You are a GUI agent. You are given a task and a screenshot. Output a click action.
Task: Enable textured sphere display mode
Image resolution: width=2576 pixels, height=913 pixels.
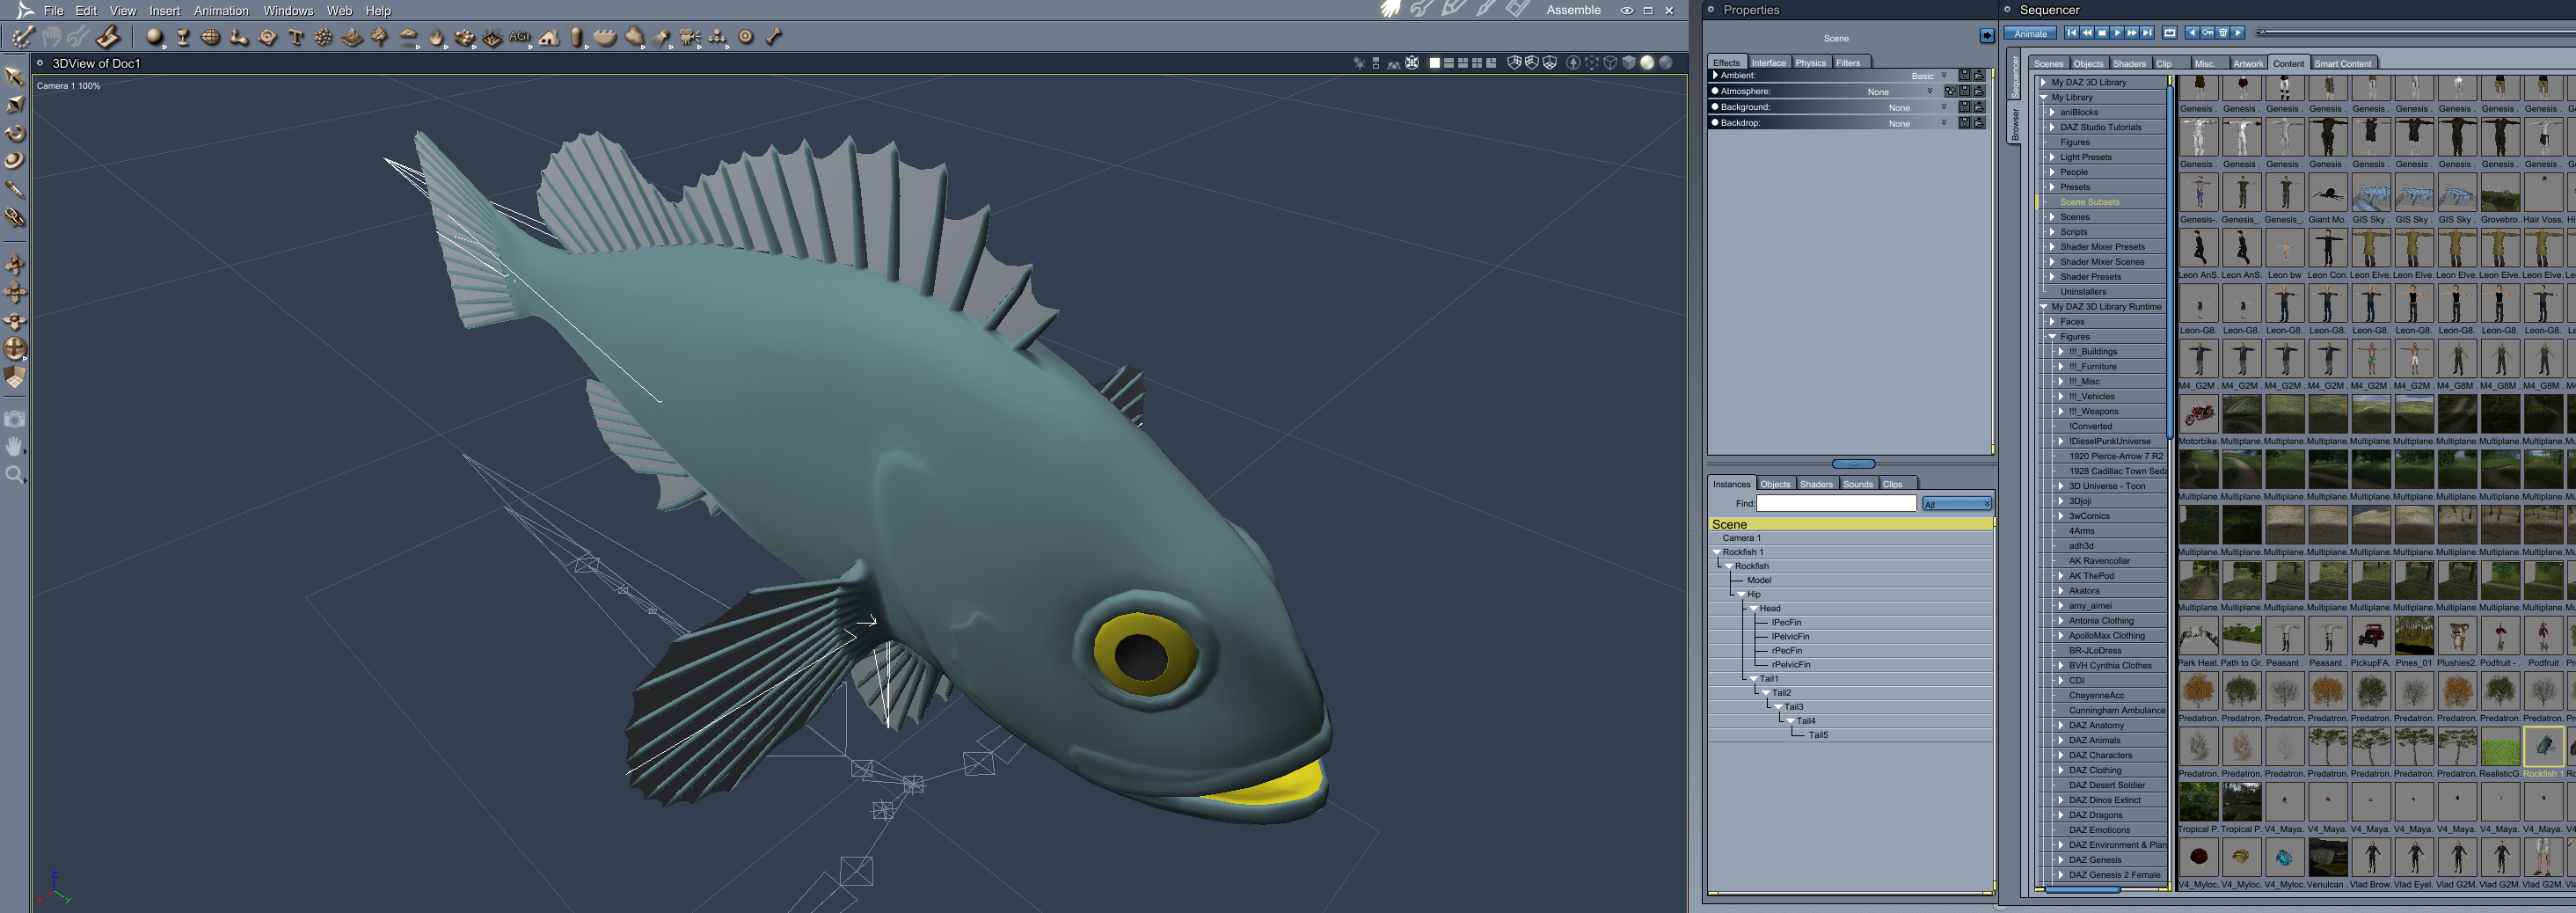1666,63
